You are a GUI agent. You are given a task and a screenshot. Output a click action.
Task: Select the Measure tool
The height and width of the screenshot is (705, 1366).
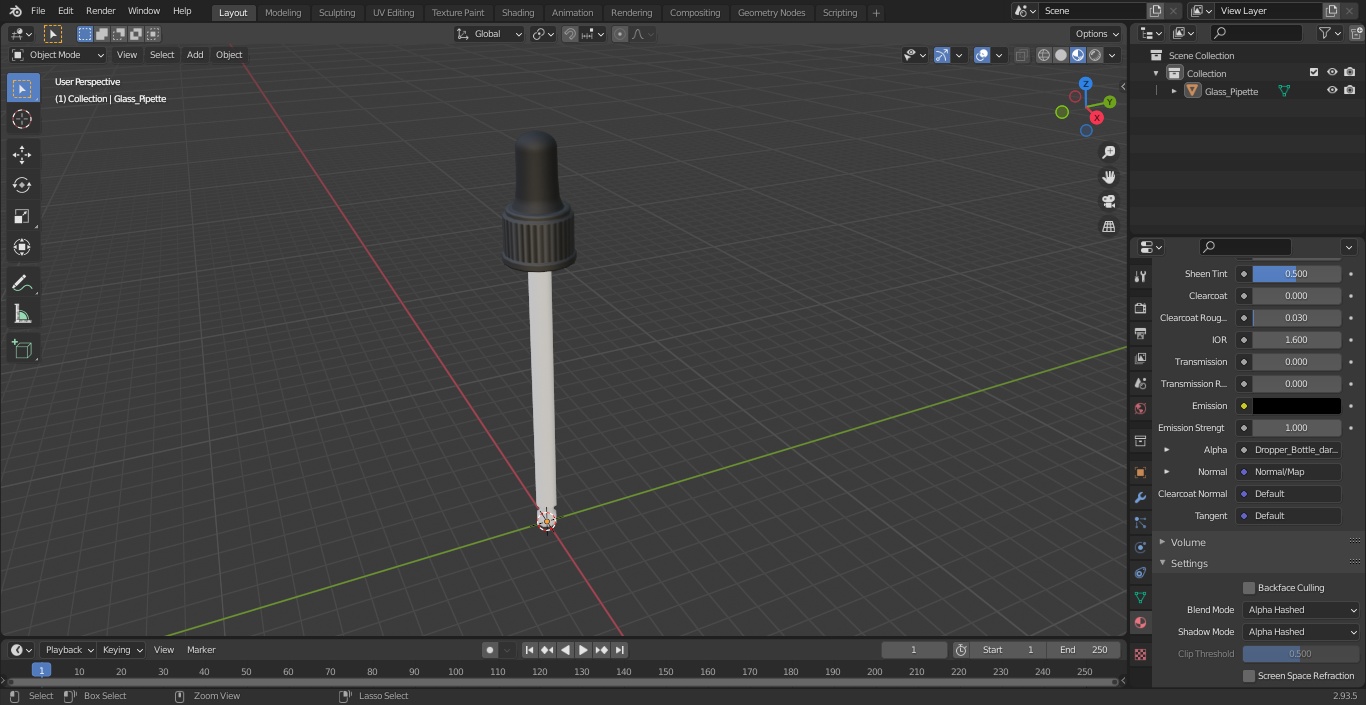coord(22,315)
